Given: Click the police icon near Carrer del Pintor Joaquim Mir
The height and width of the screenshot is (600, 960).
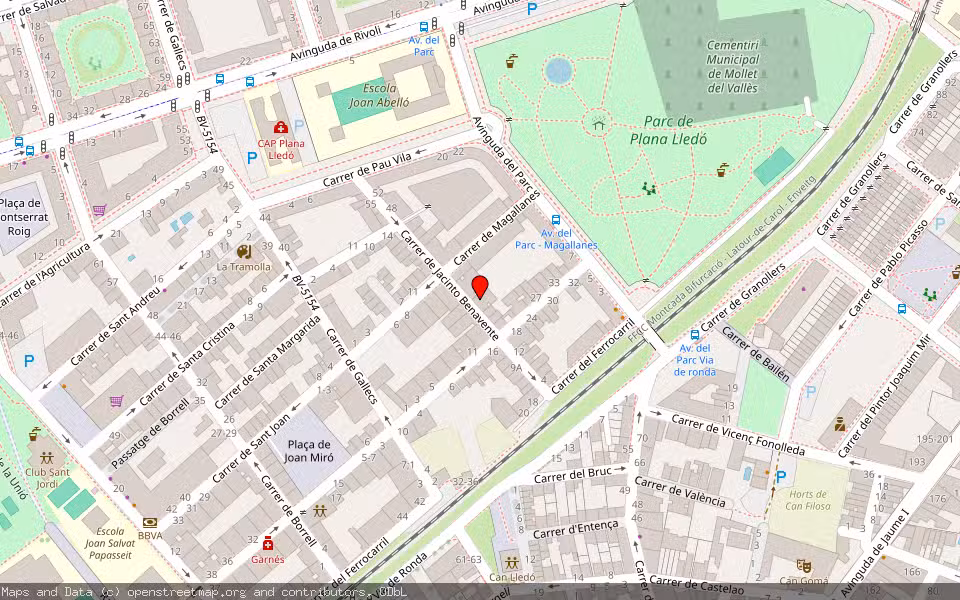Looking at the screenshot, I should tap(839, 424).
